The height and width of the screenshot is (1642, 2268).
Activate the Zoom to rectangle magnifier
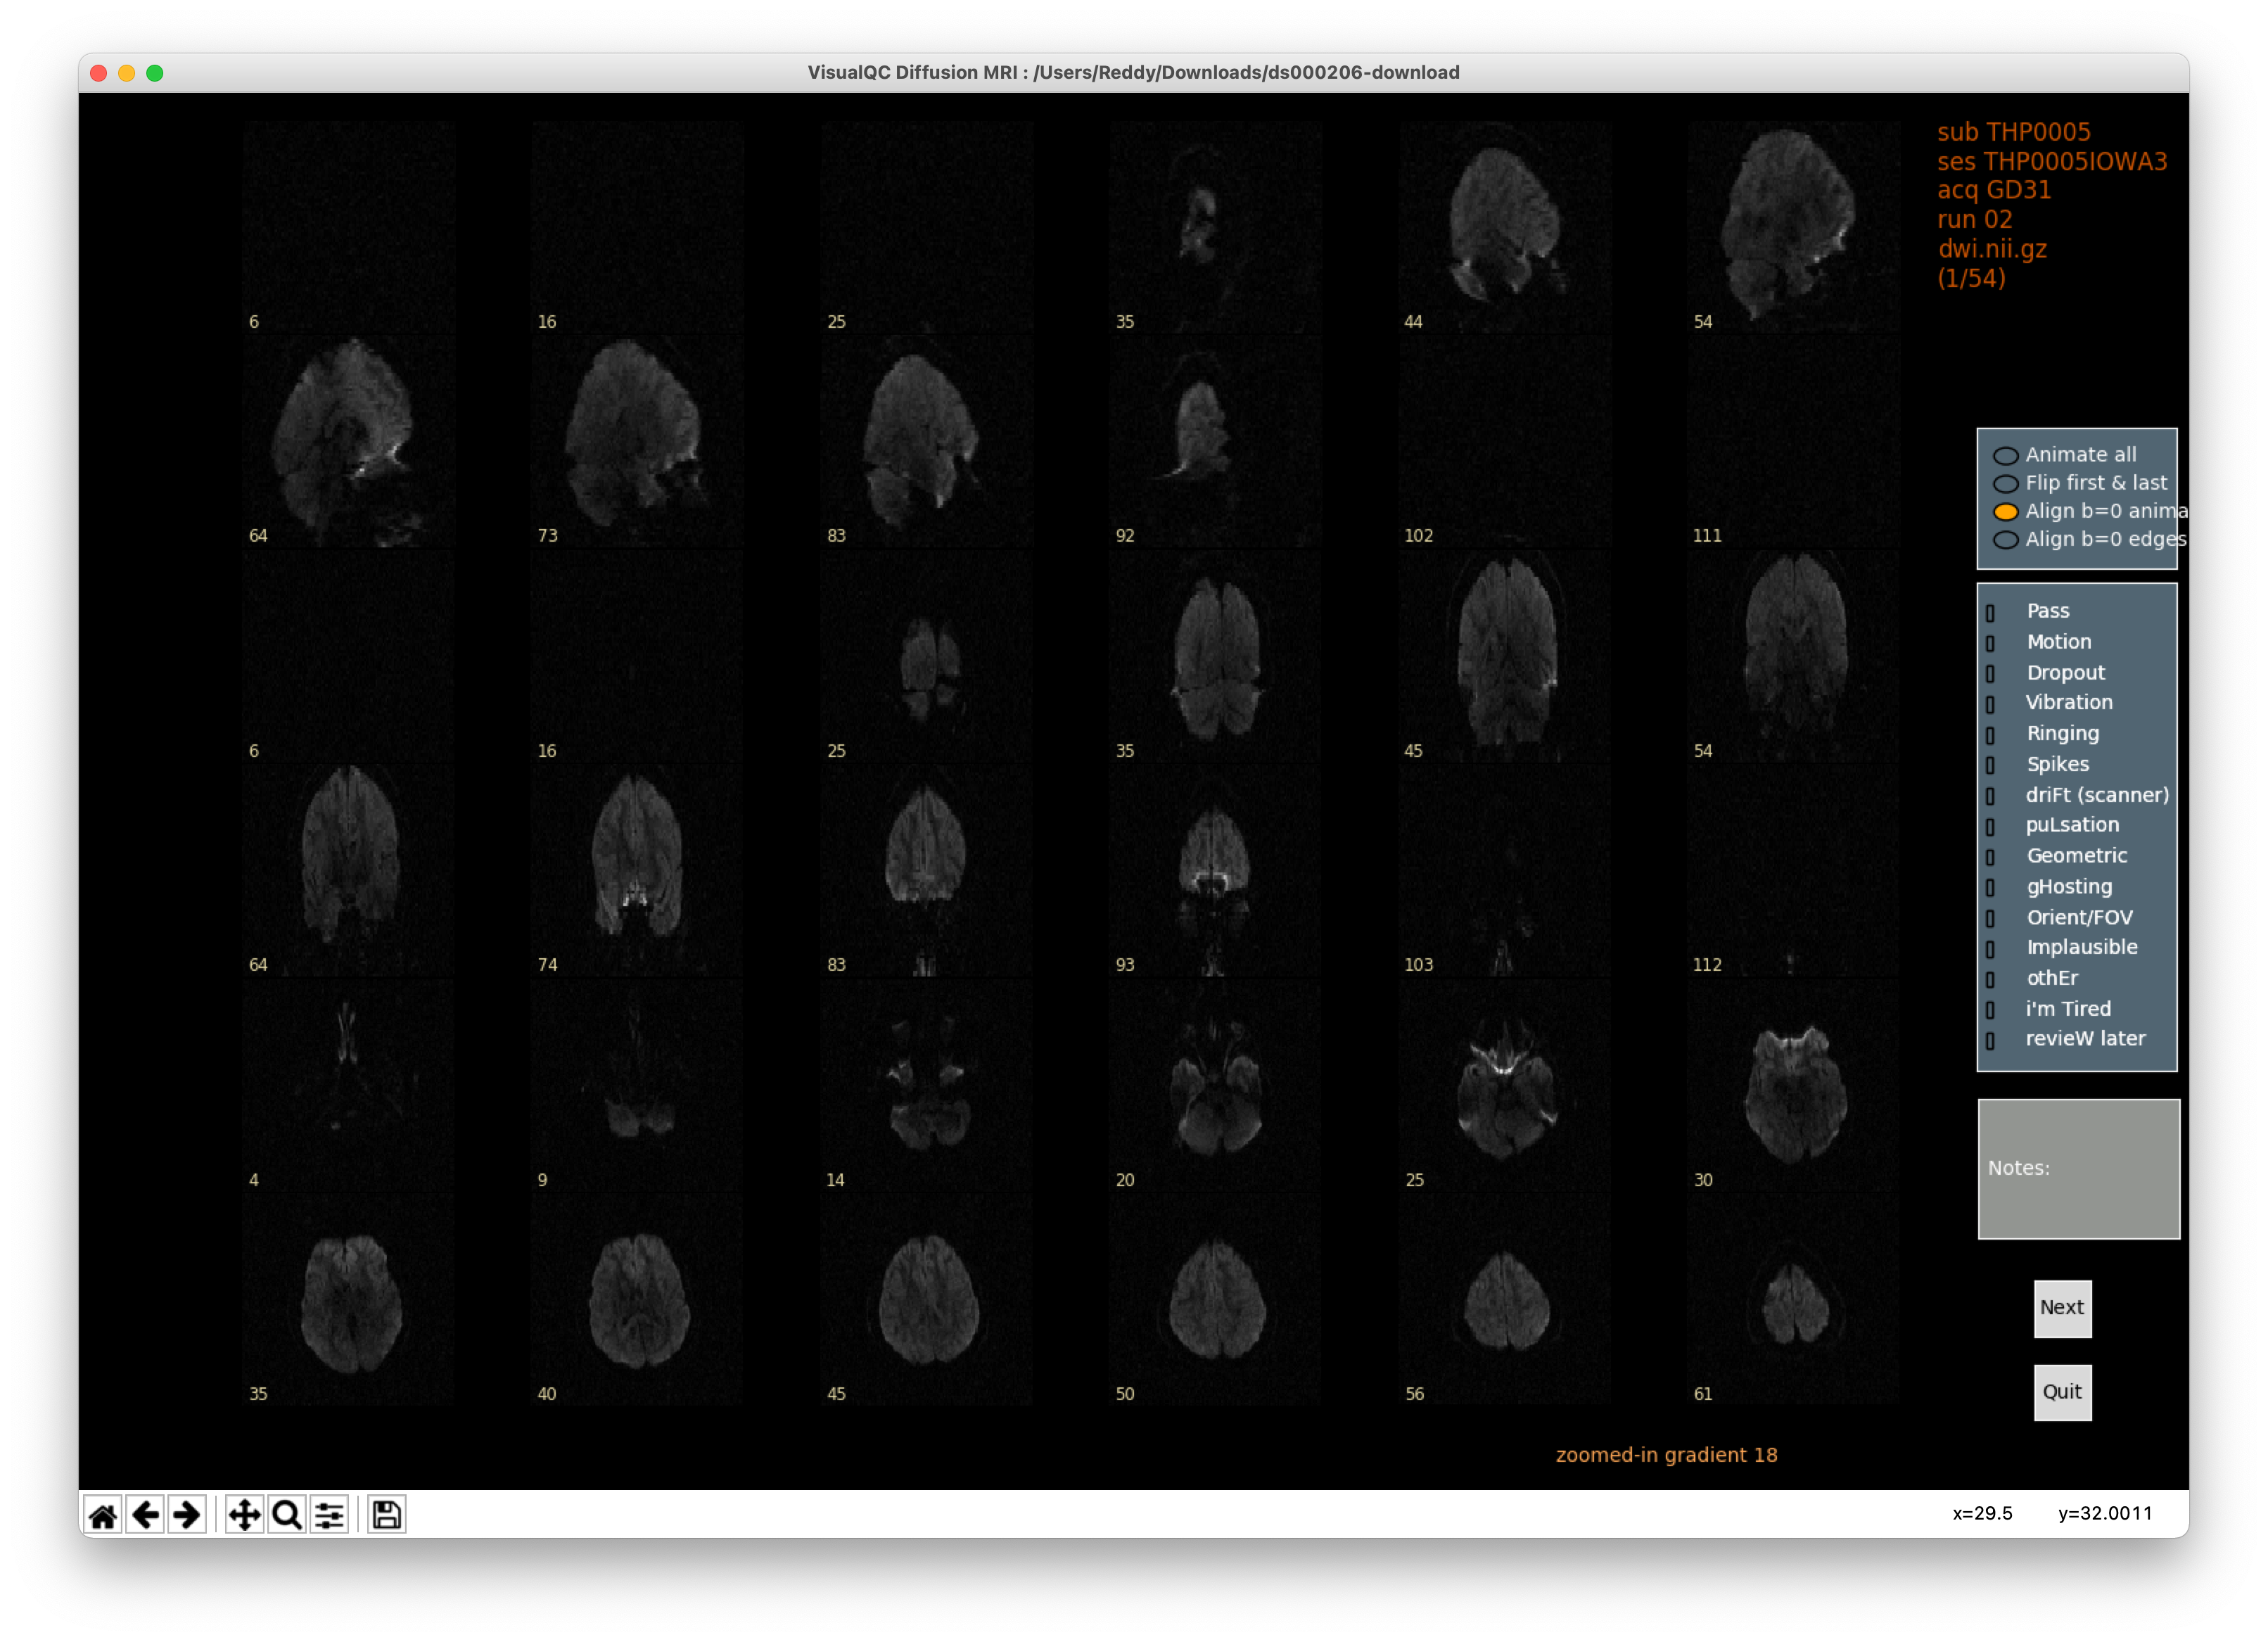pyautogui.click(x=286, y=1514)
